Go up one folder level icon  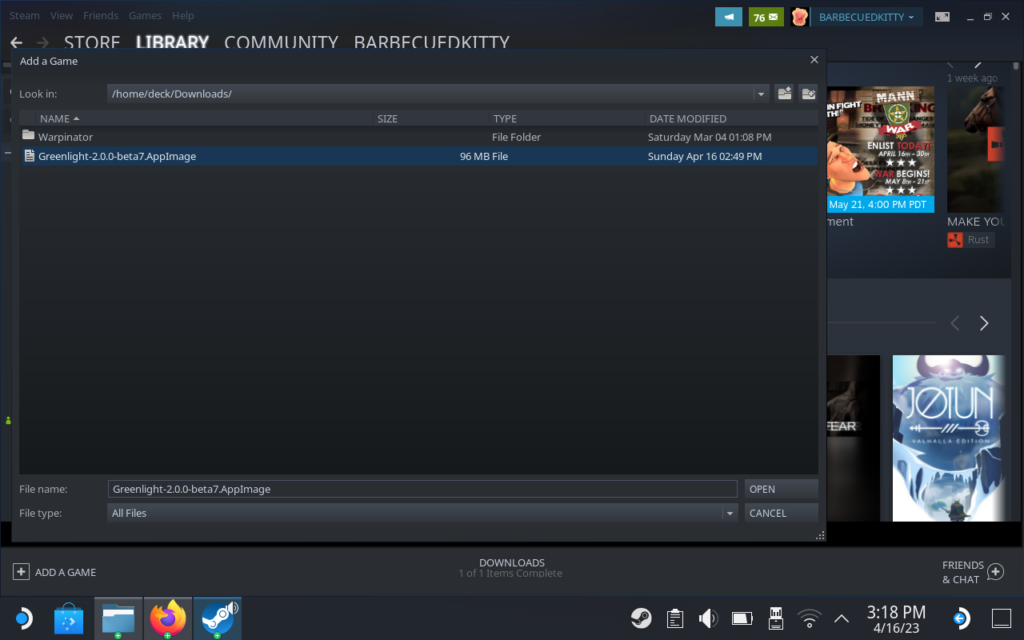point(784,93)
